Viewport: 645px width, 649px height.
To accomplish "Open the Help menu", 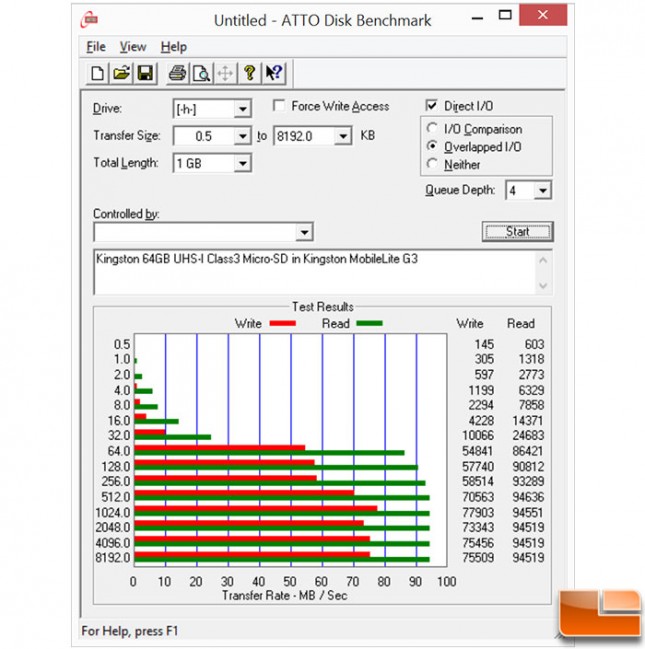I will coord(173,47).
